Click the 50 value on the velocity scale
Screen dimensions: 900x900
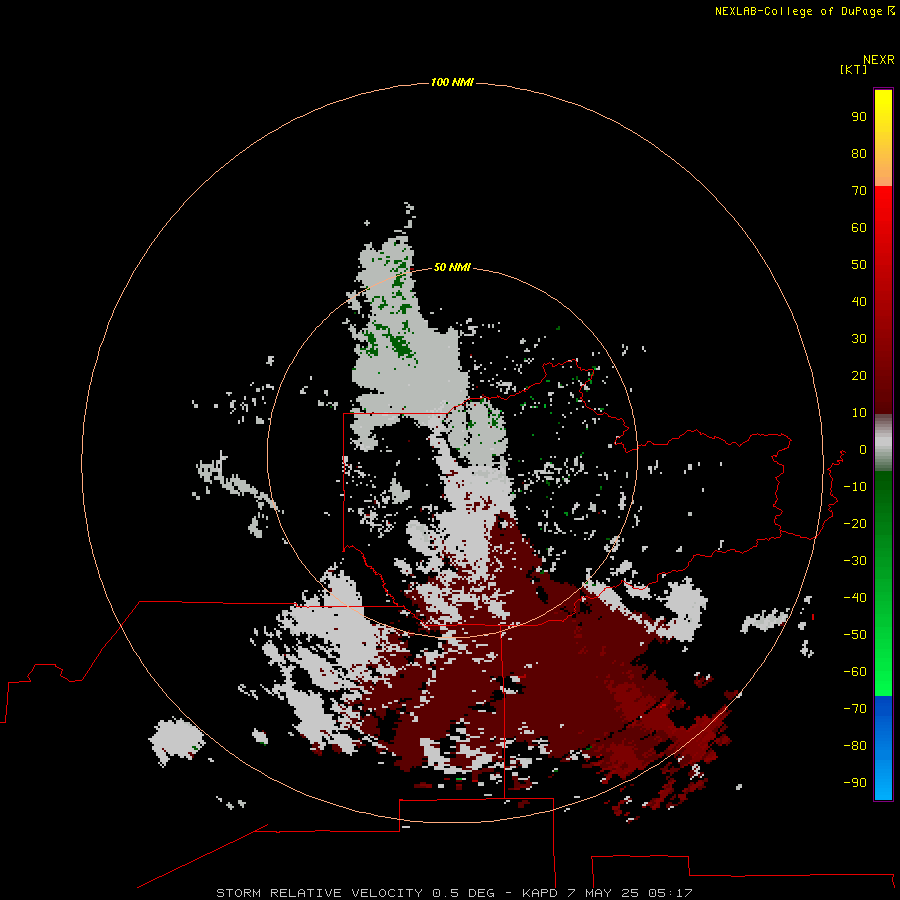point(859,265)
